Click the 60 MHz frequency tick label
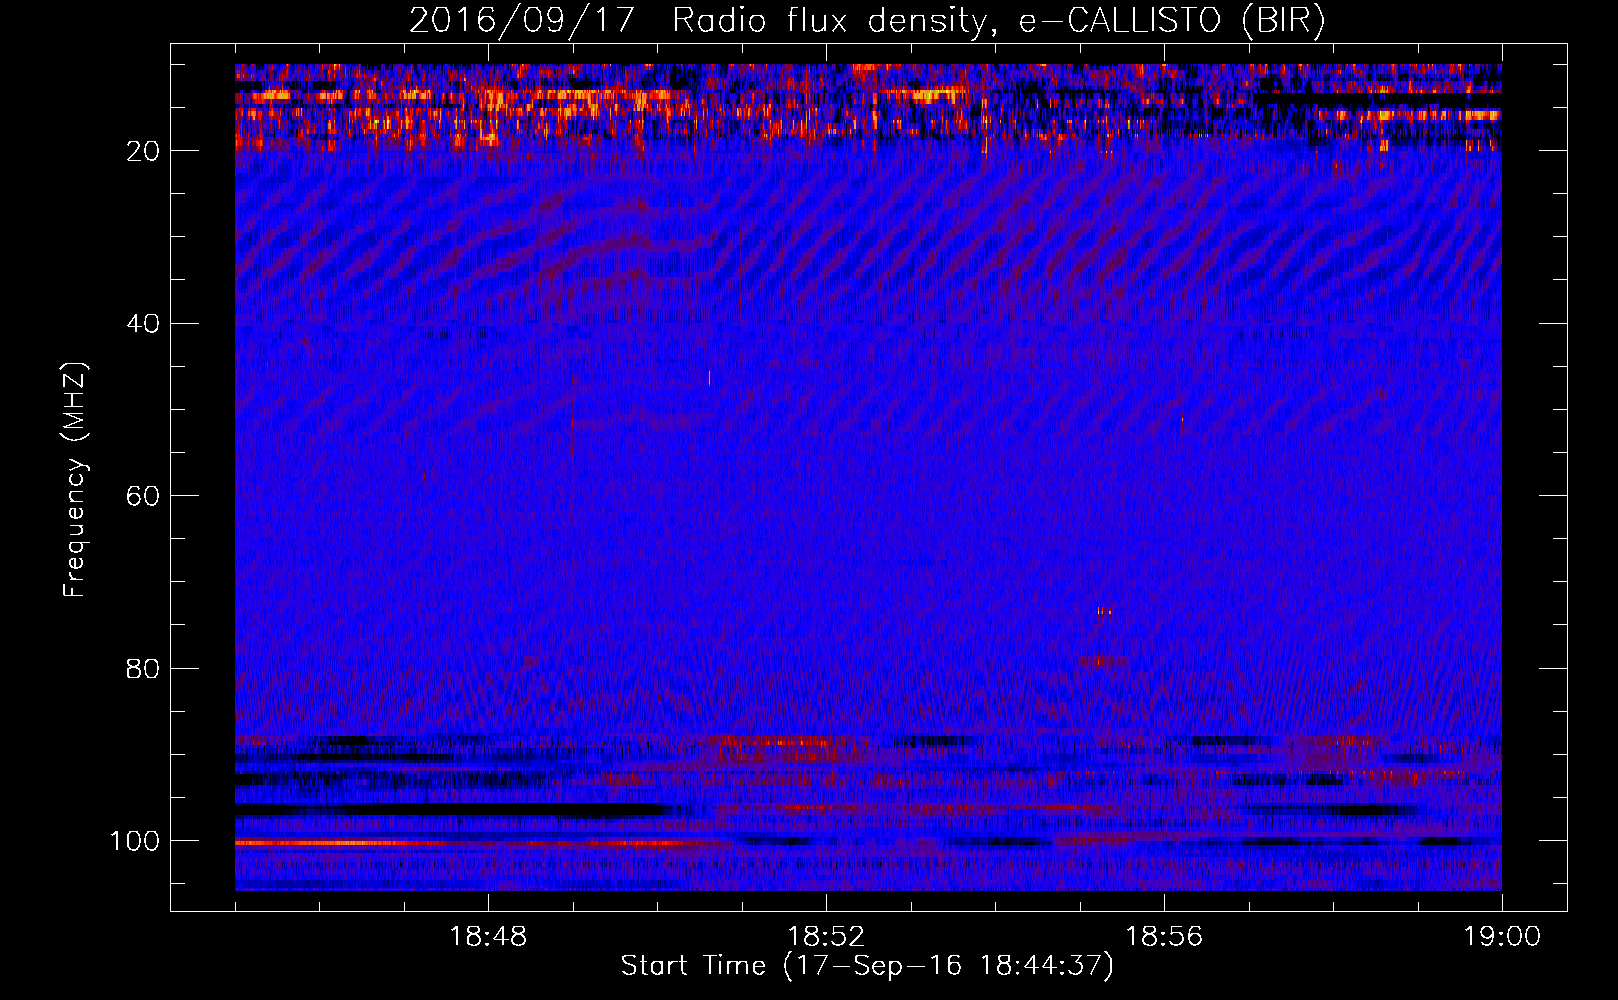This screenshot has height=1000, width=1618. [143, 496]
